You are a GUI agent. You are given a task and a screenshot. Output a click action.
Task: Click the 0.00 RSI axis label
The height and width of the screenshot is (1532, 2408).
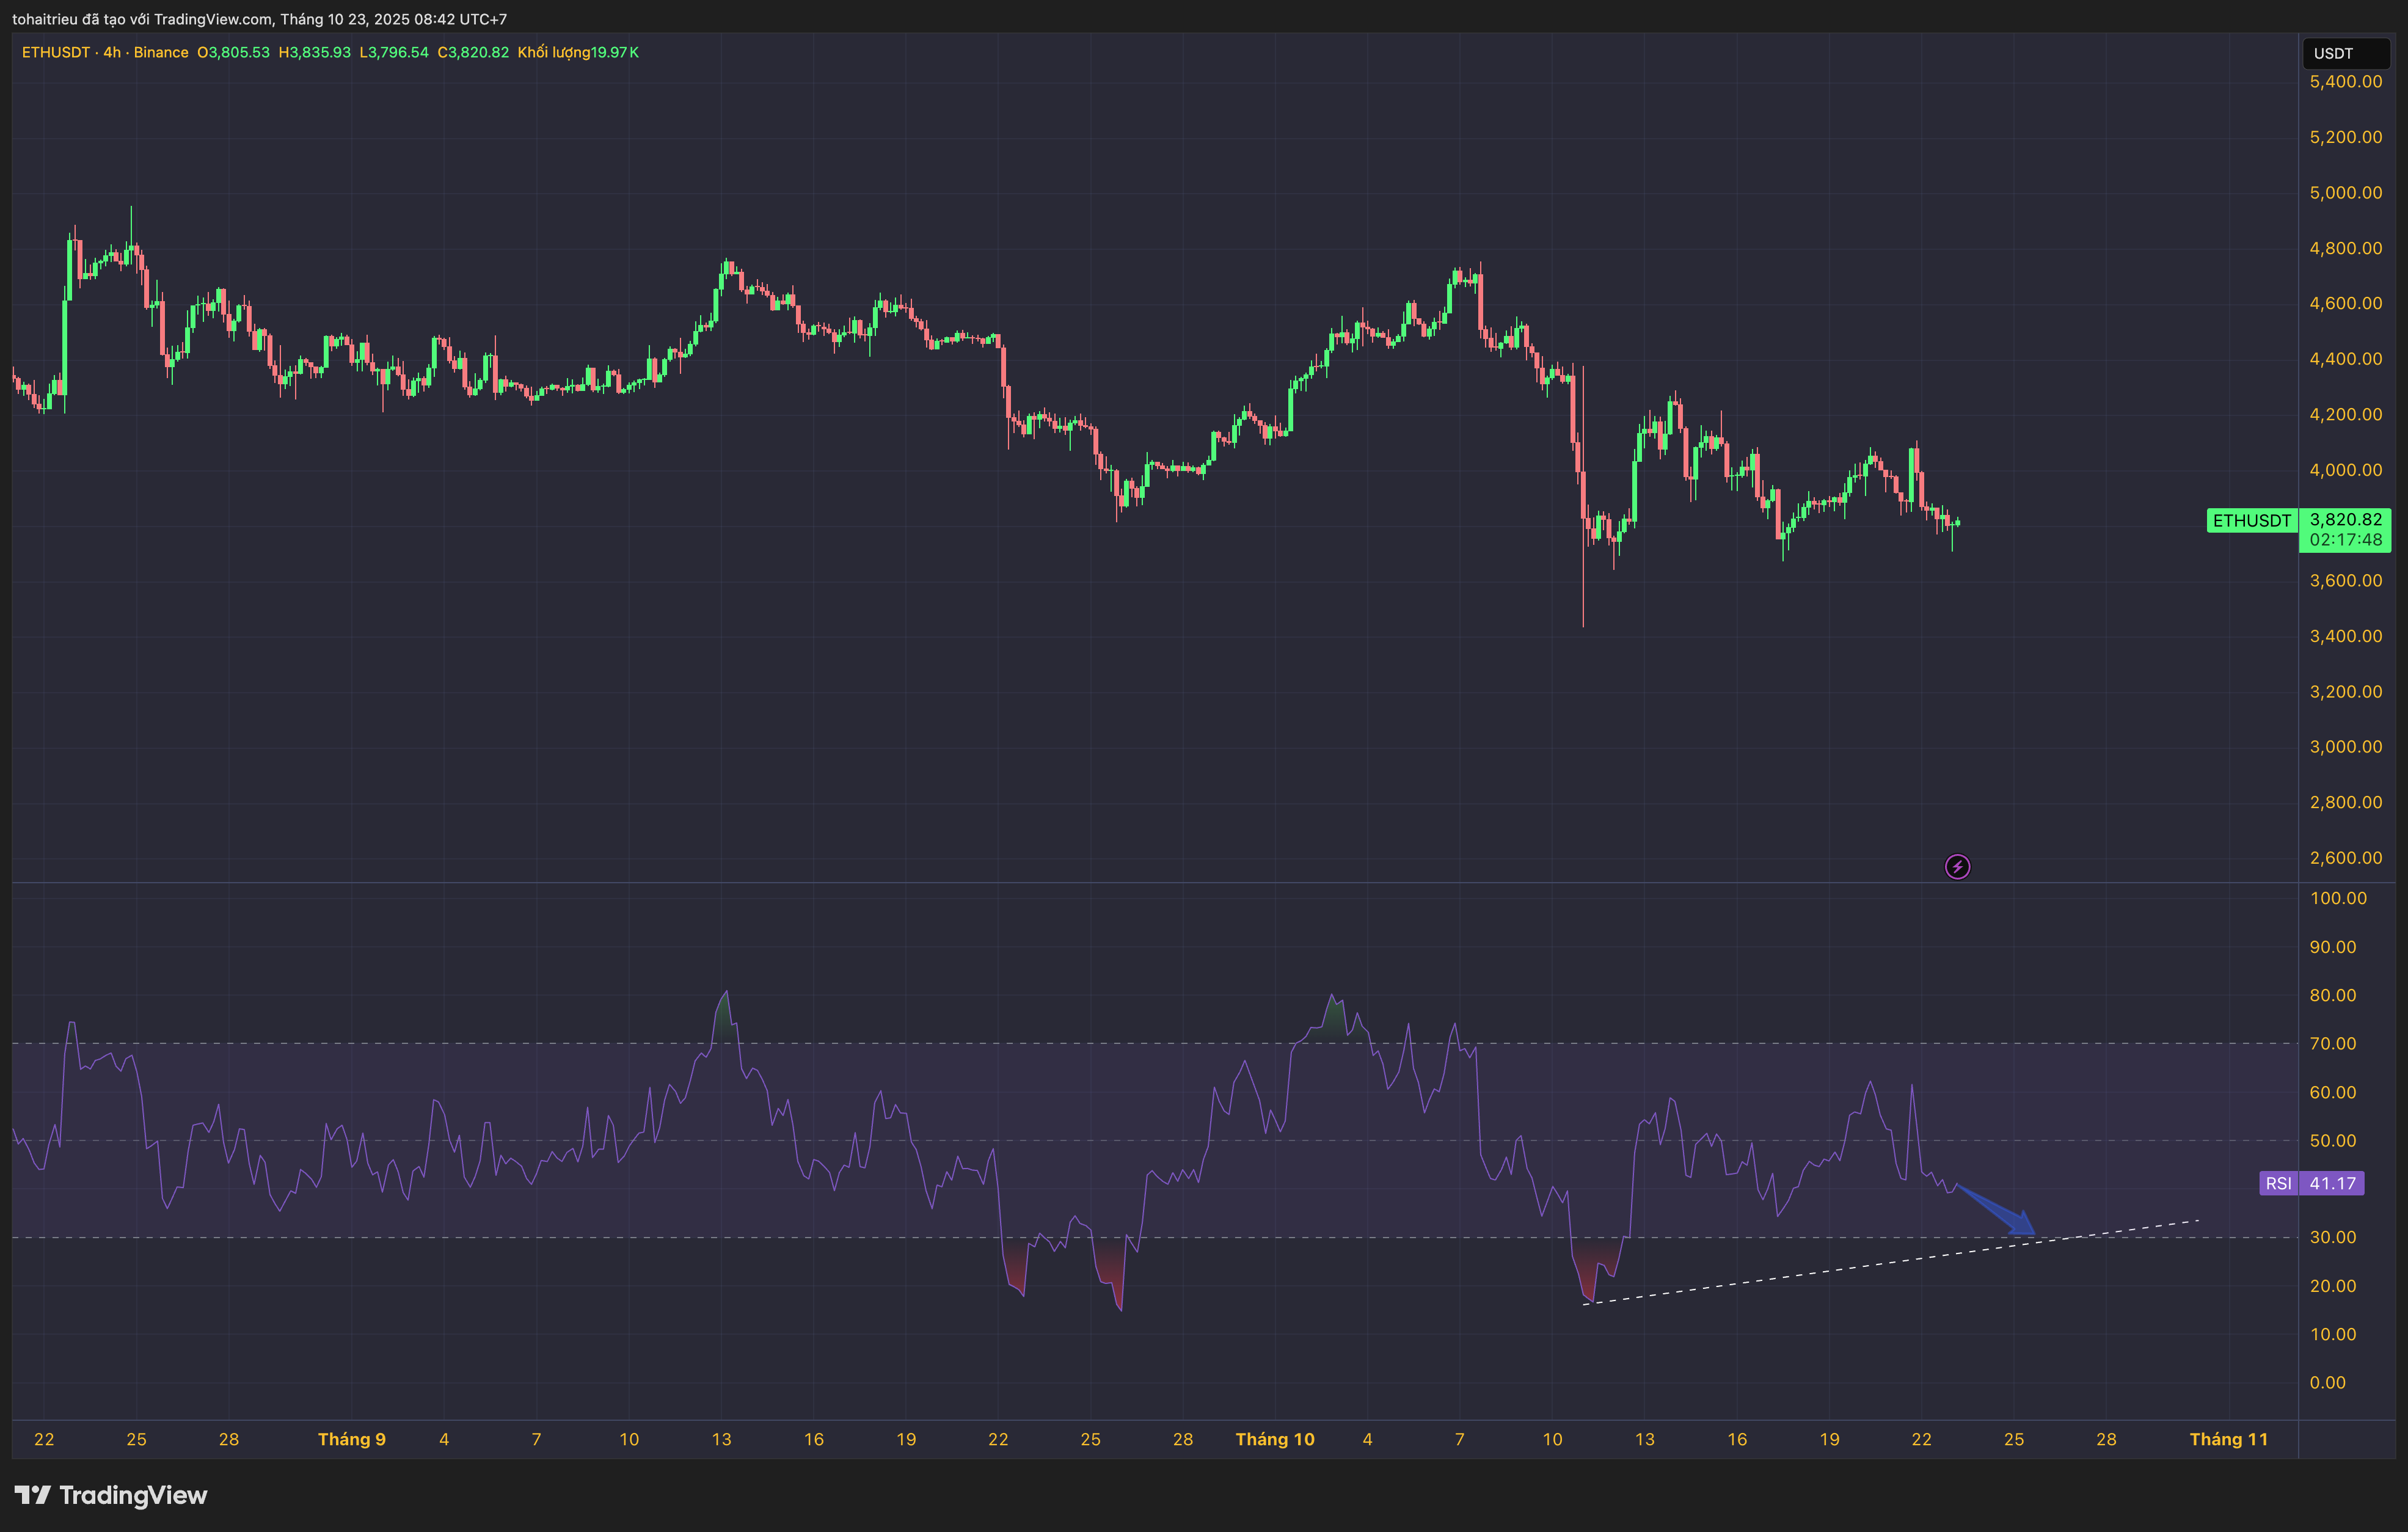point(2327,1382)
